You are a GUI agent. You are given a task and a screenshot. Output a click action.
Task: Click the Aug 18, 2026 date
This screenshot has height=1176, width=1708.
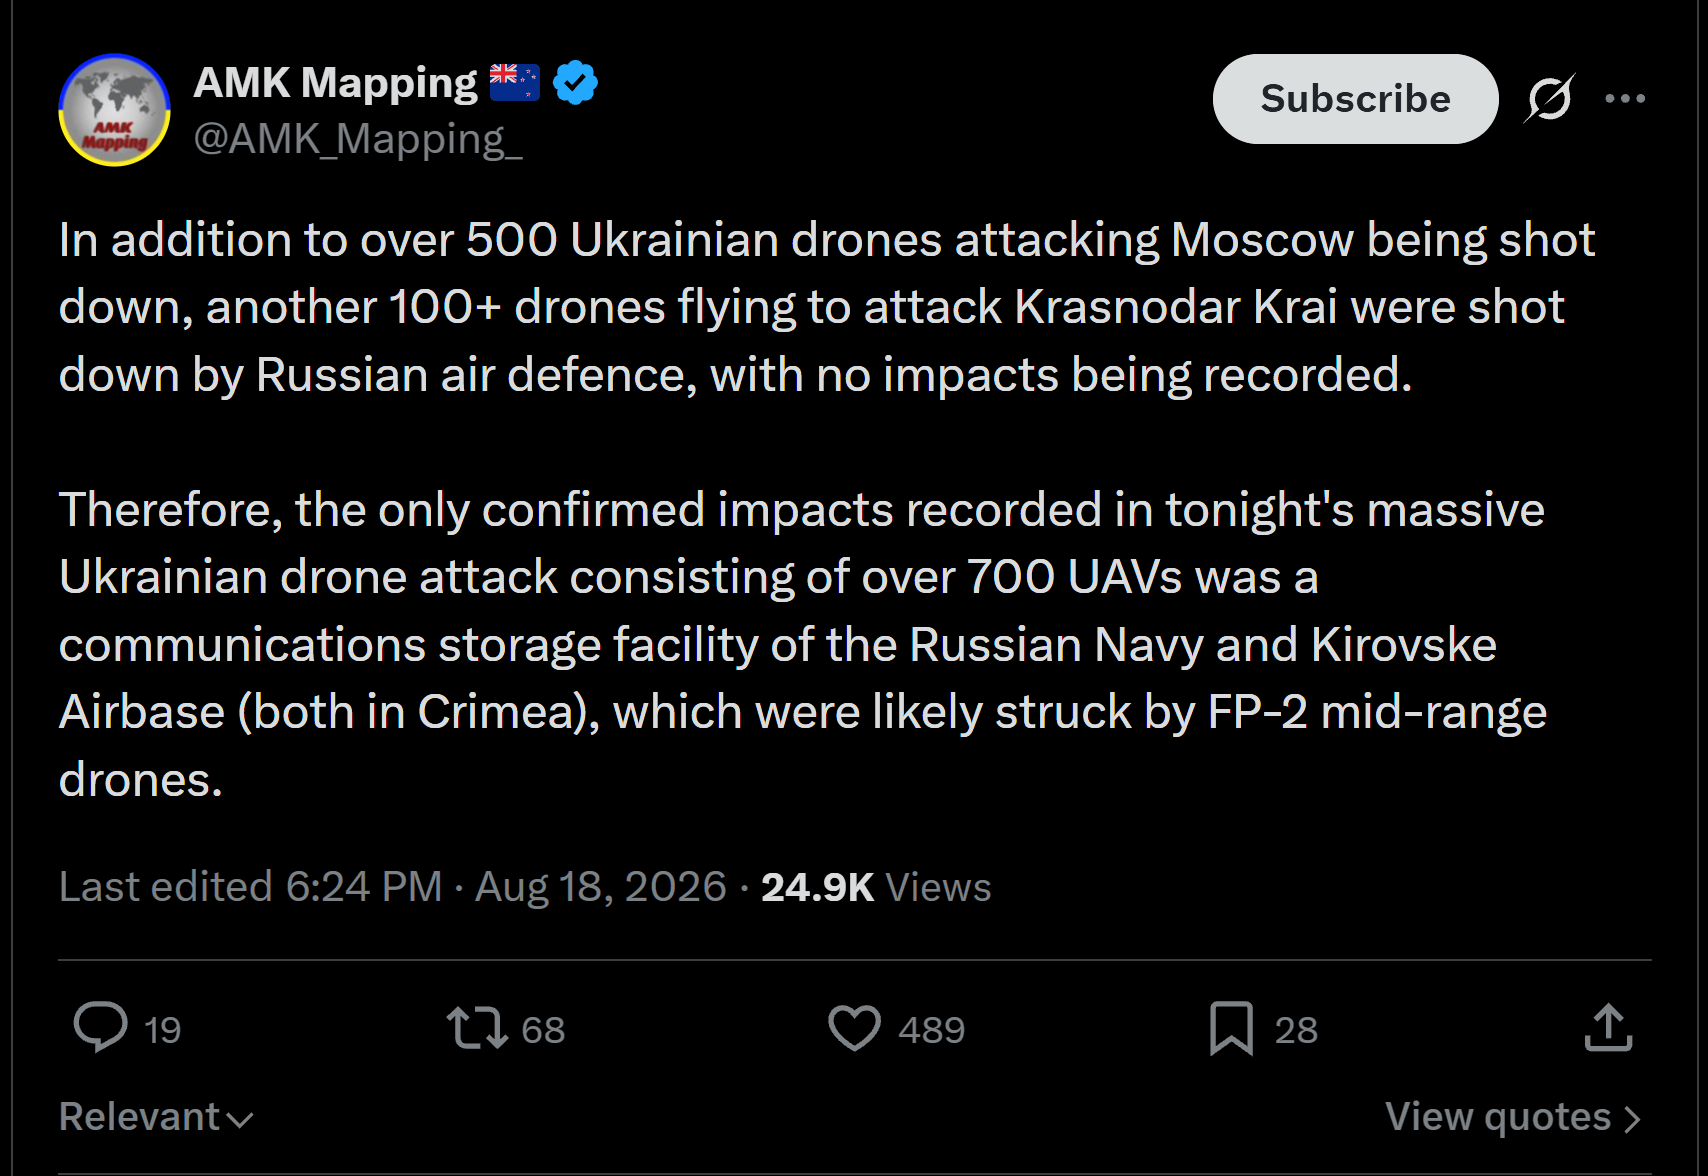click(600, 887)
